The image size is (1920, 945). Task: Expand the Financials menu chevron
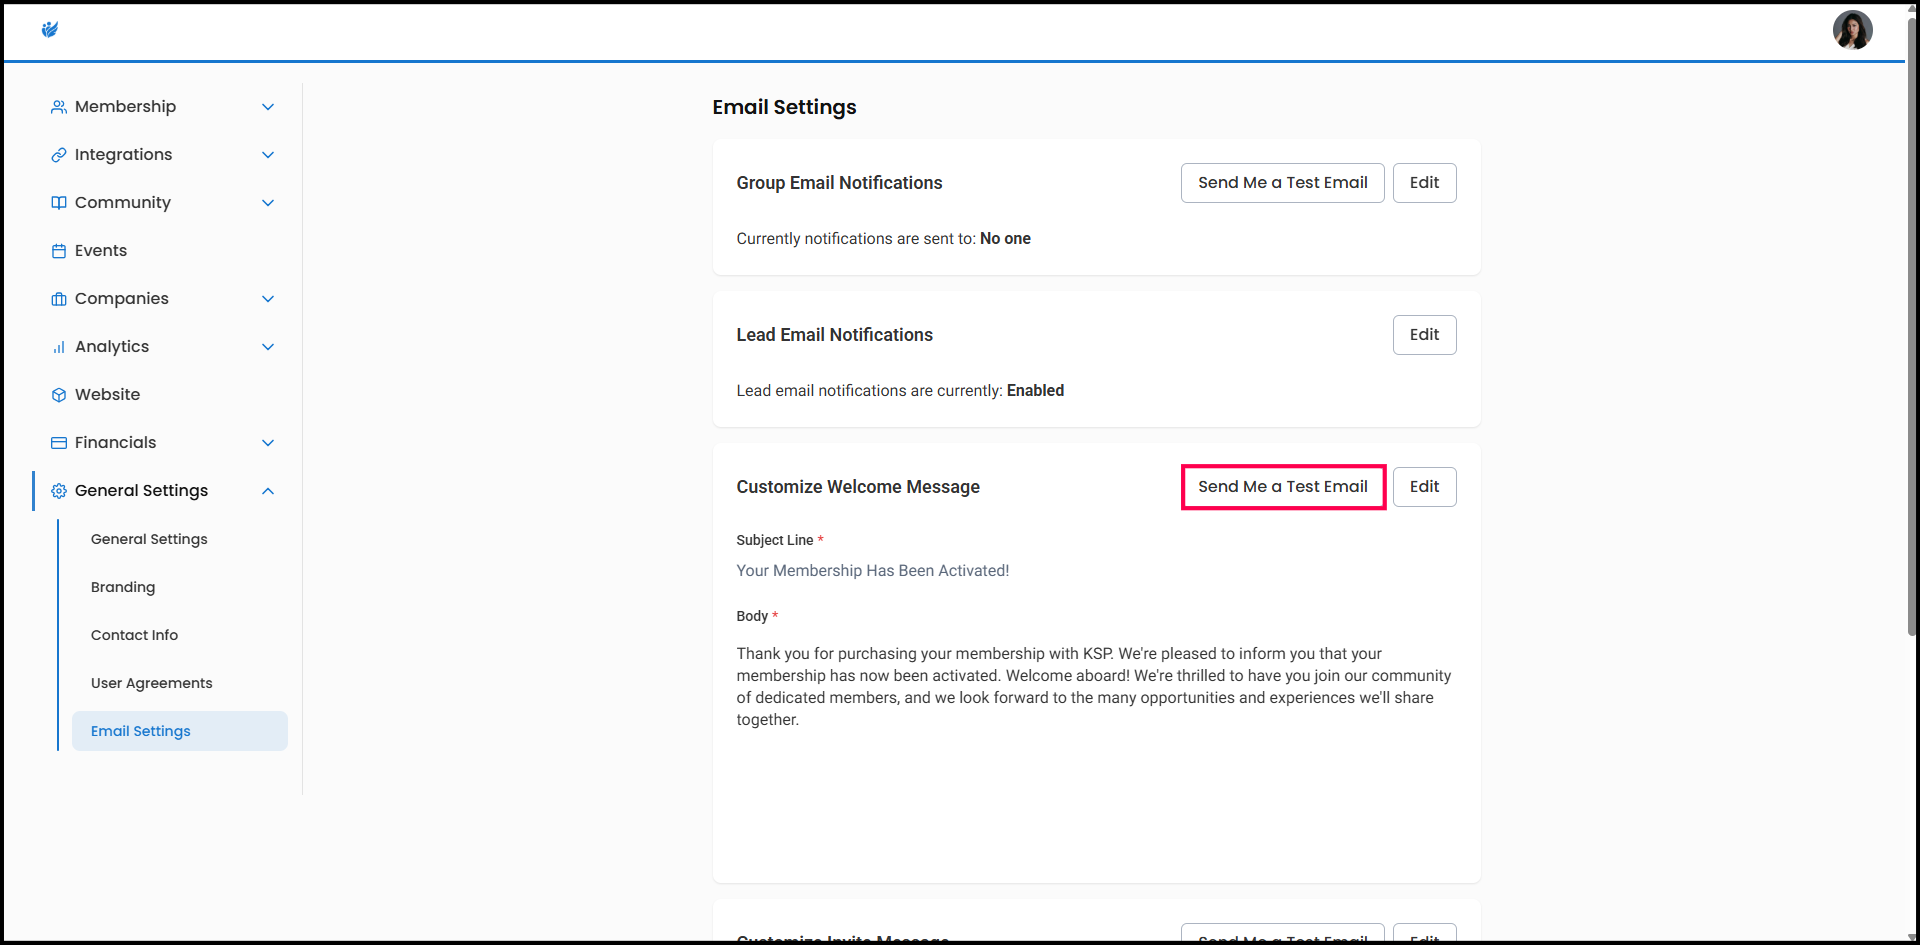tap(268, 443)
